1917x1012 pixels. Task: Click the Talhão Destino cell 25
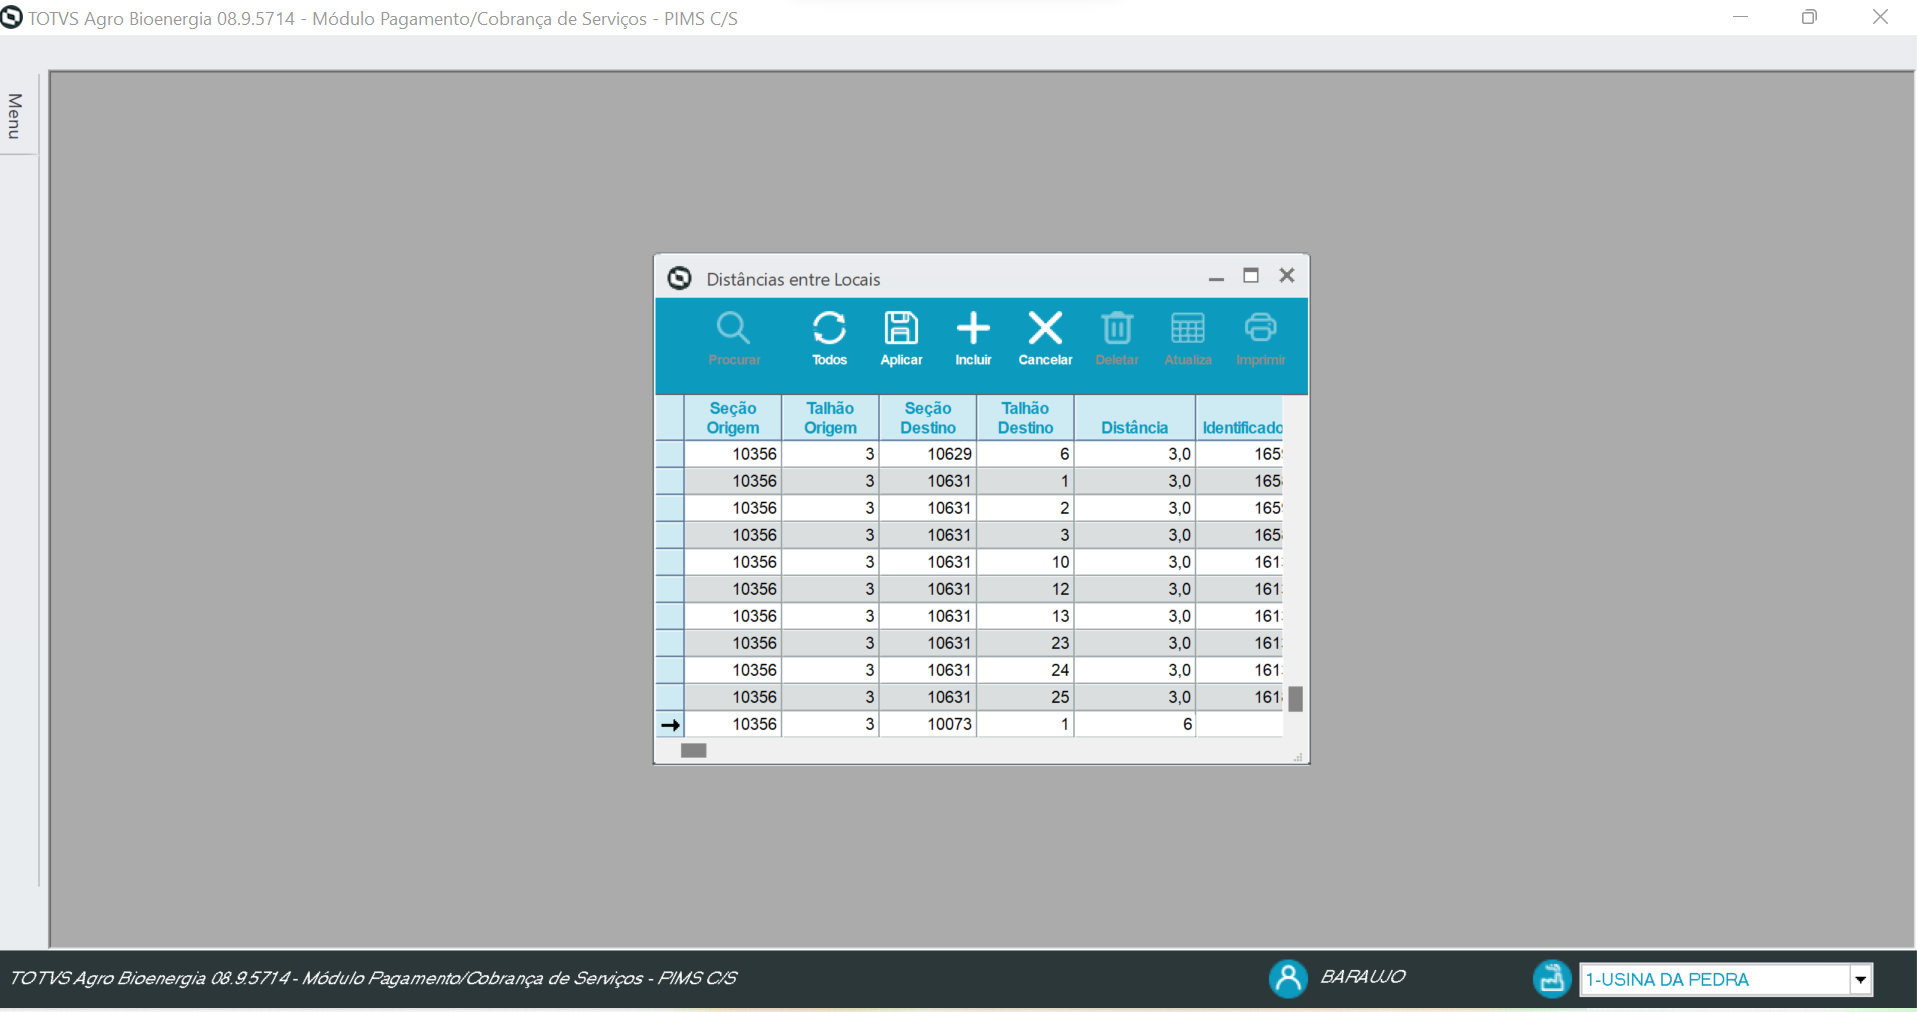click(x=1025, y=697)
